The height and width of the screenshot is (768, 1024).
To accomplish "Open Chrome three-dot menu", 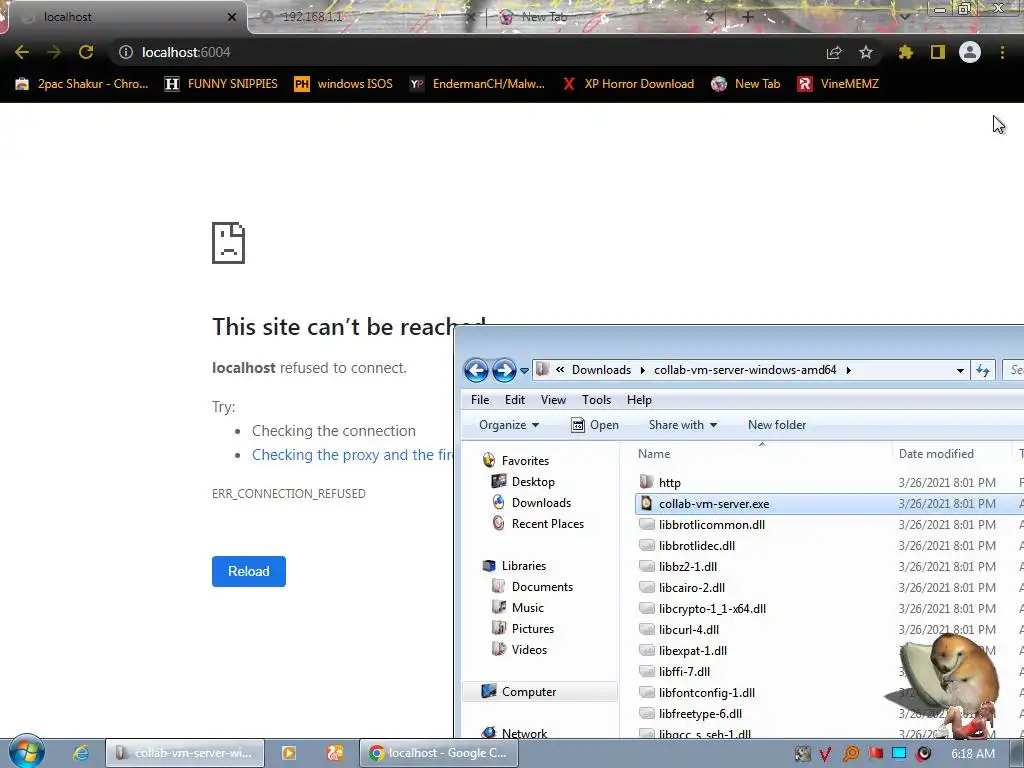I will (x=1002, y=52).
